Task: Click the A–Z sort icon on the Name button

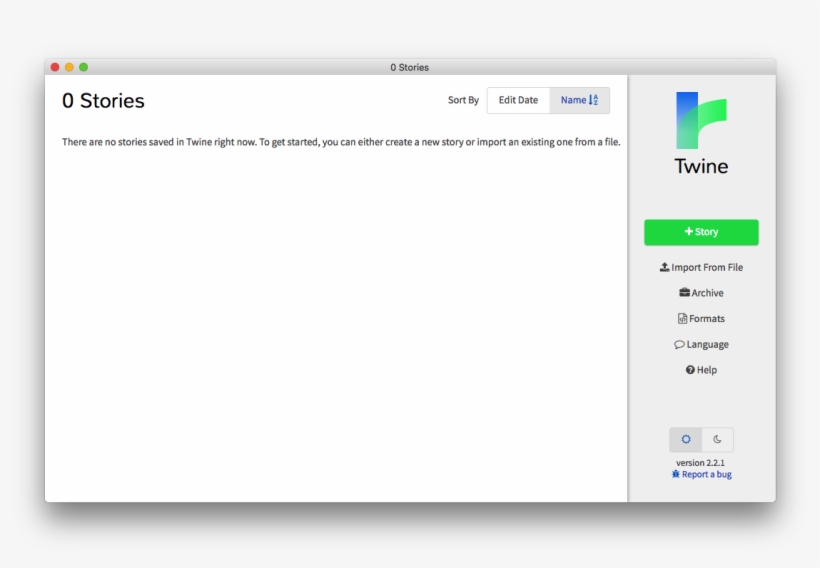Action: tap(594, 100)
